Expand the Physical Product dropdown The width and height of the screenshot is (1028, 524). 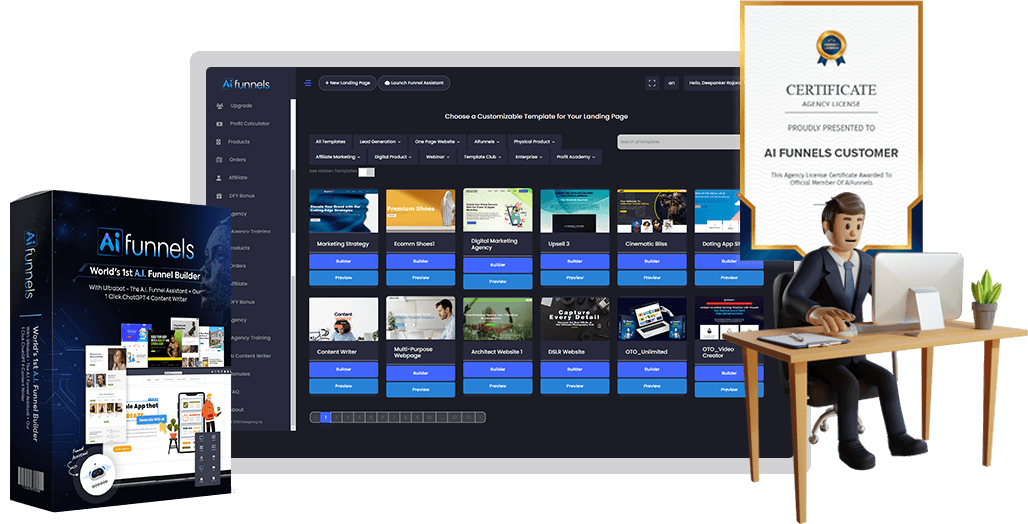(x=534, y=142)
